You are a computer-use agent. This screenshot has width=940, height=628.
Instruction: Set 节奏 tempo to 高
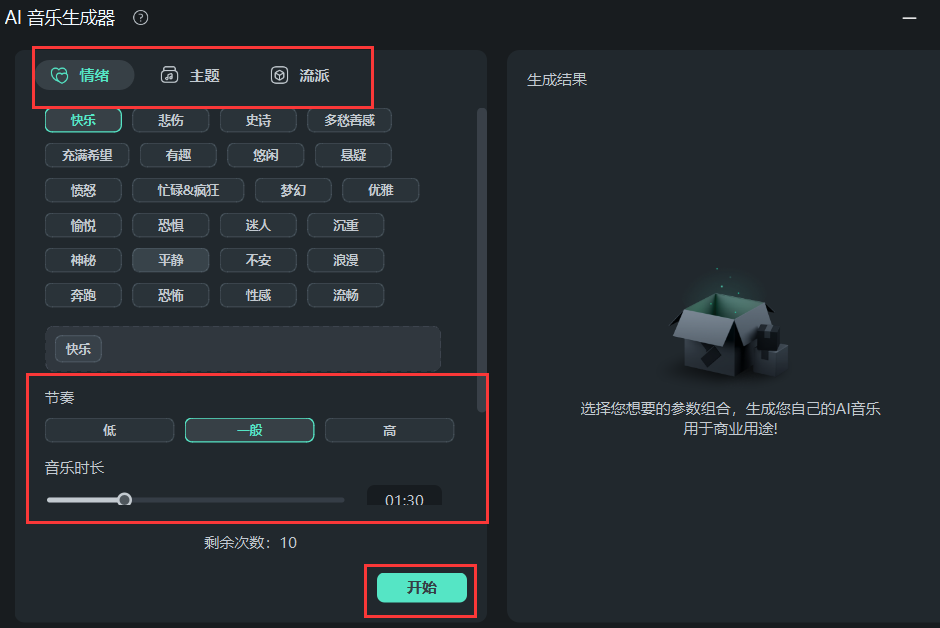point(390,430)
